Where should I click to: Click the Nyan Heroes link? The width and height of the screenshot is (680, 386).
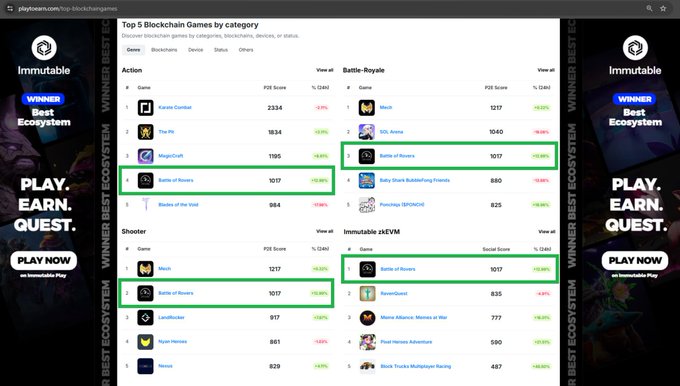(173, 342)
